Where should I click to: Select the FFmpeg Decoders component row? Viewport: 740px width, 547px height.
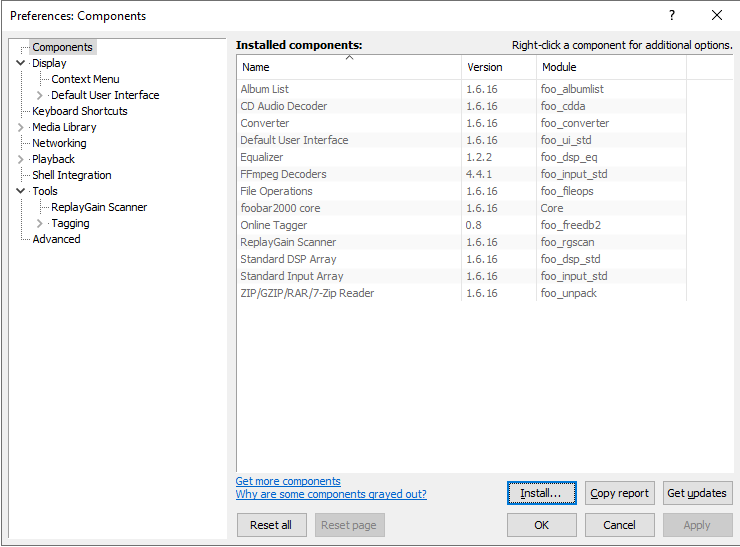click(x=283, y=174)
